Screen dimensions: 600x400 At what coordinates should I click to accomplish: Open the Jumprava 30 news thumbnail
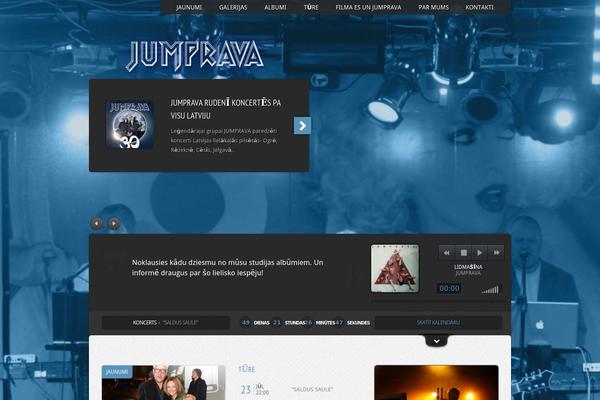coord(129,124)
